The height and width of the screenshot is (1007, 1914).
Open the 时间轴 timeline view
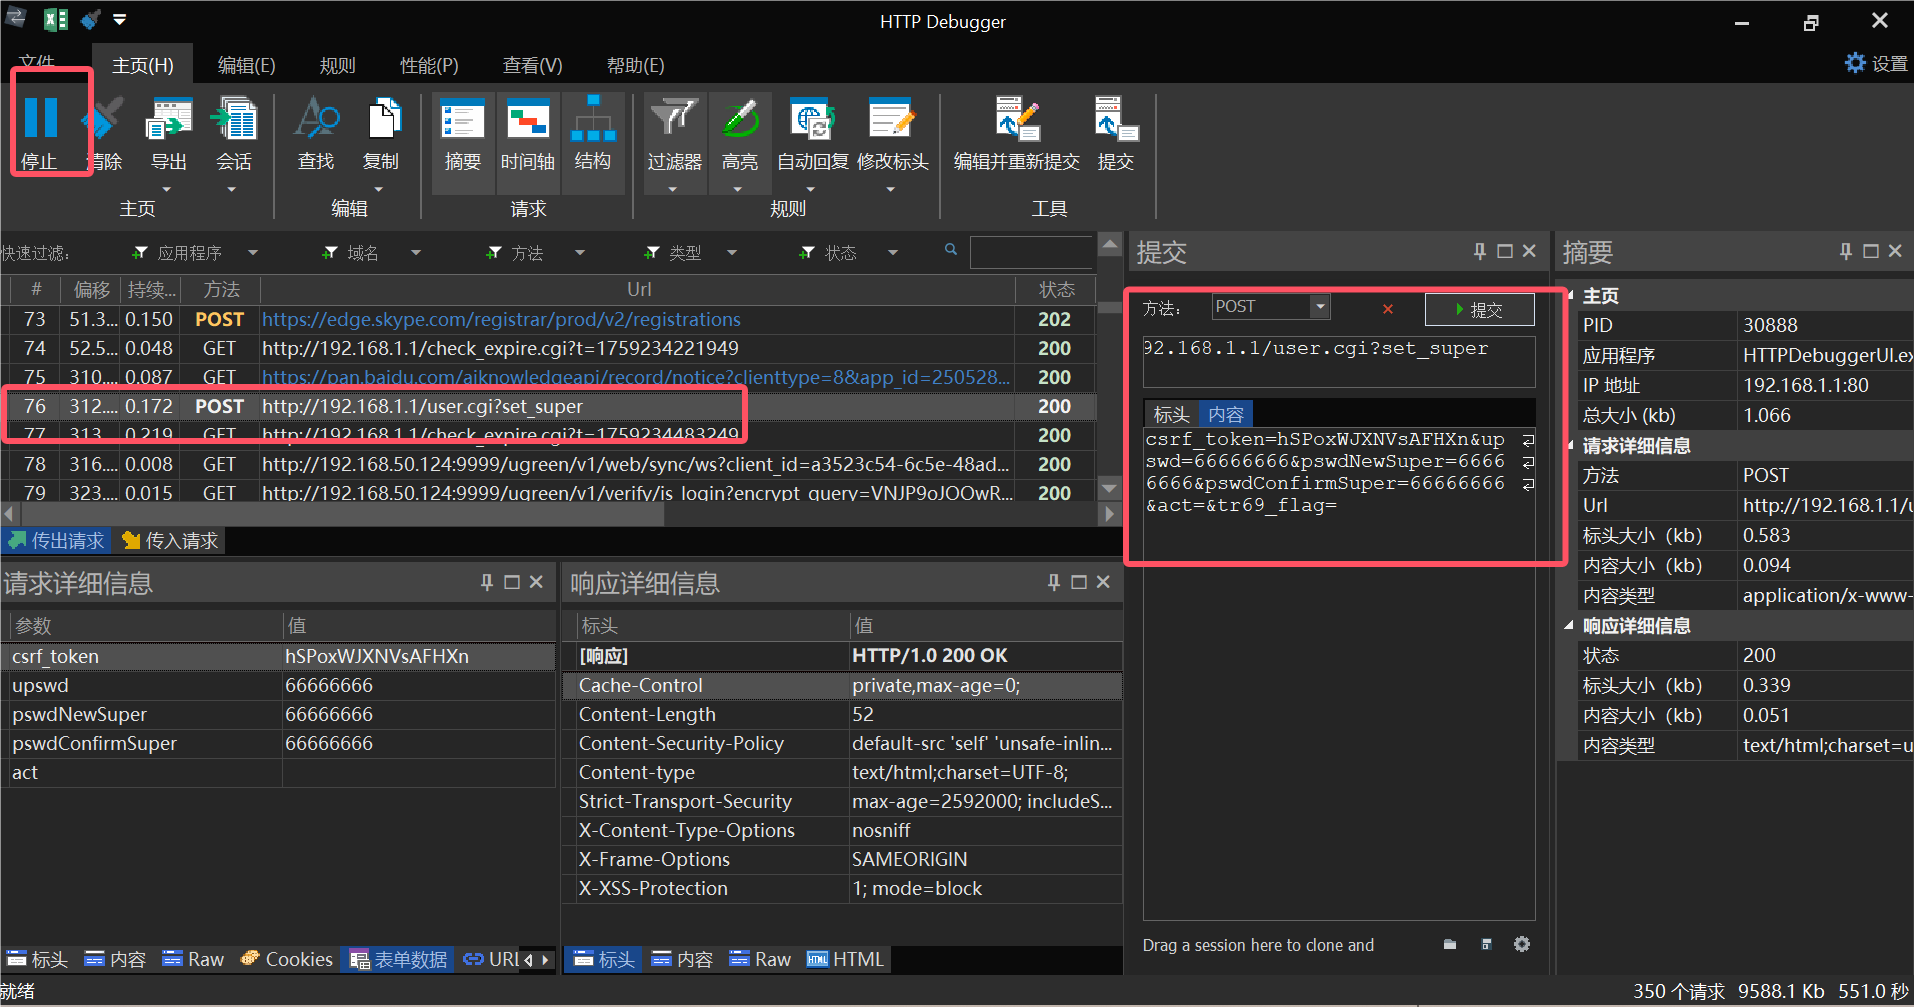click(x=527, y=120)
